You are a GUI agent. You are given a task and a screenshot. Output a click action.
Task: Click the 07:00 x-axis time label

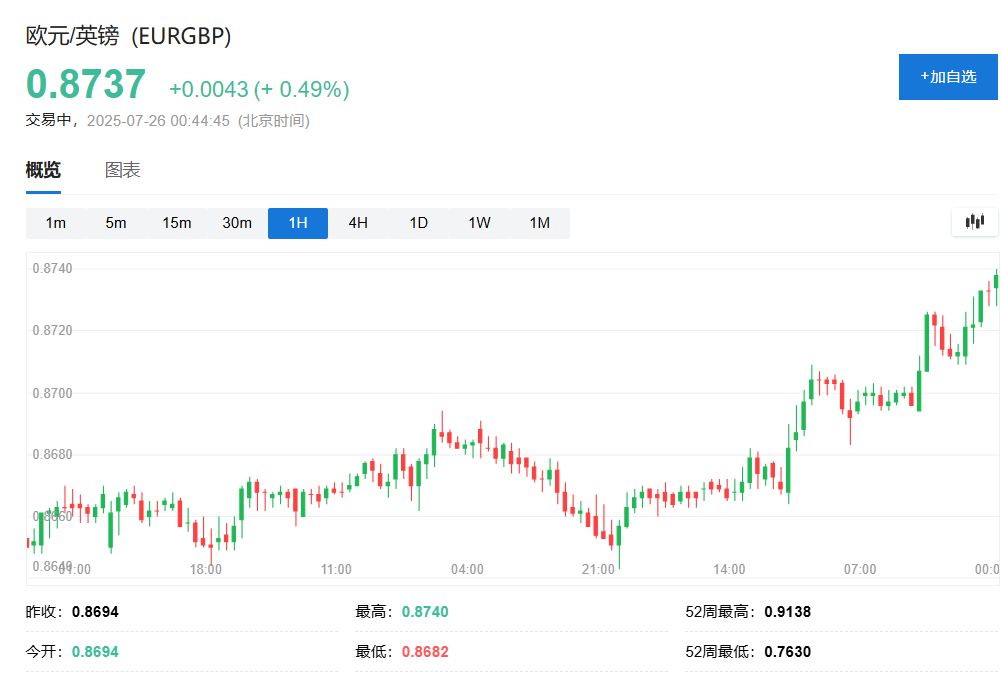tap(860, 569)
